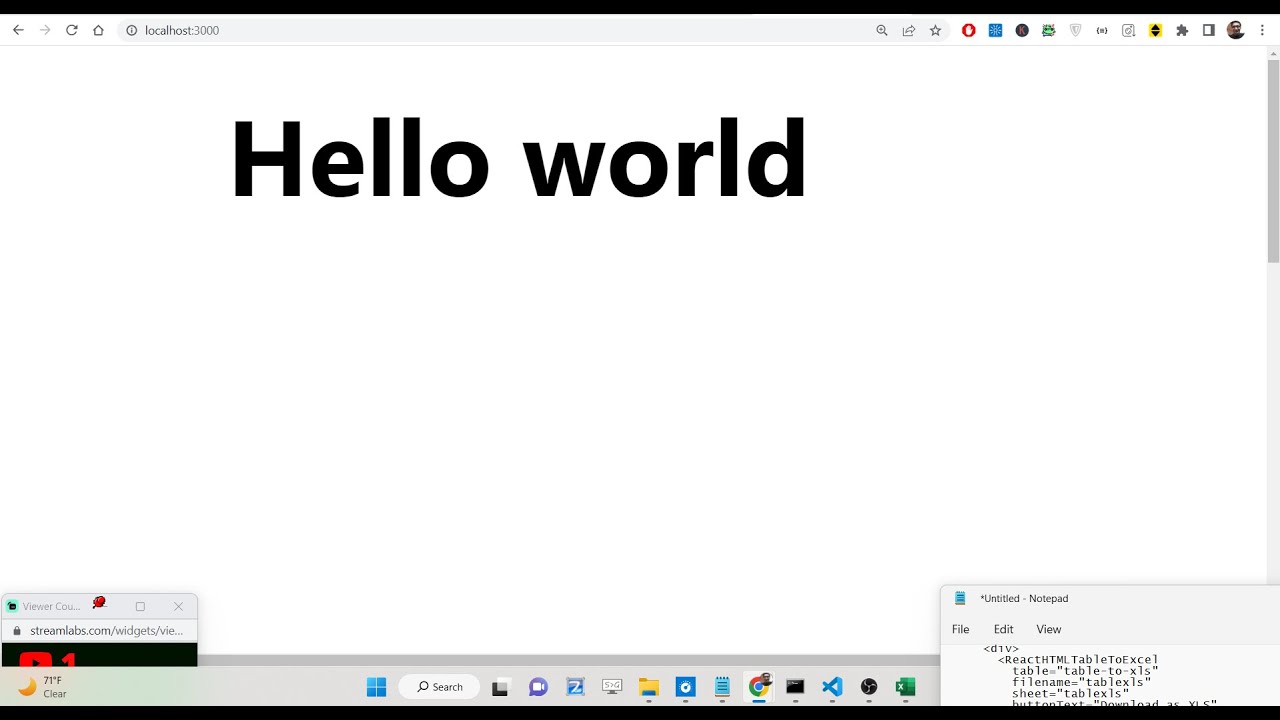Bookmark this page with the star icon

935,30
